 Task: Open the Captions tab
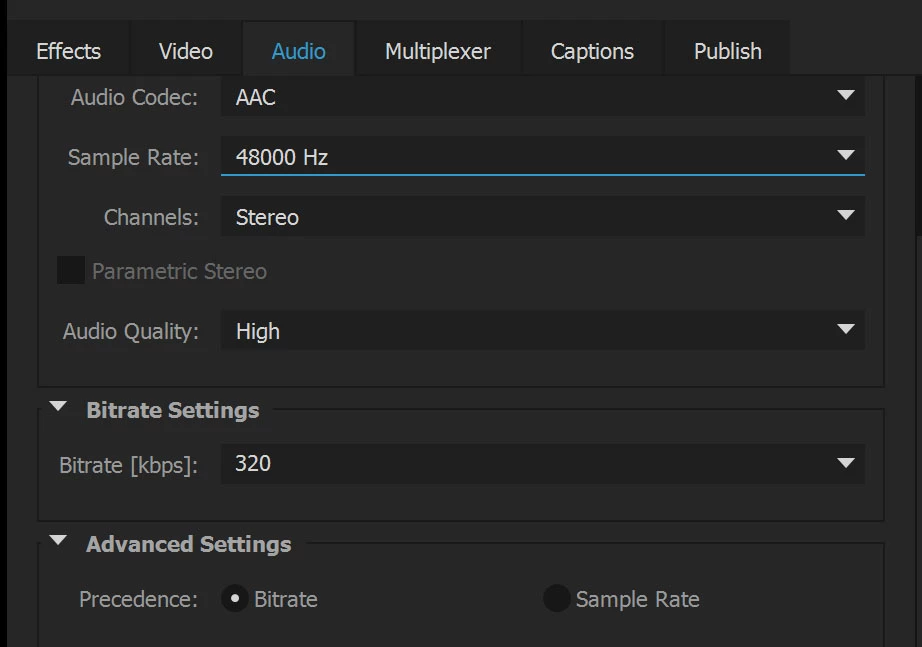click(x=592, y=51)
